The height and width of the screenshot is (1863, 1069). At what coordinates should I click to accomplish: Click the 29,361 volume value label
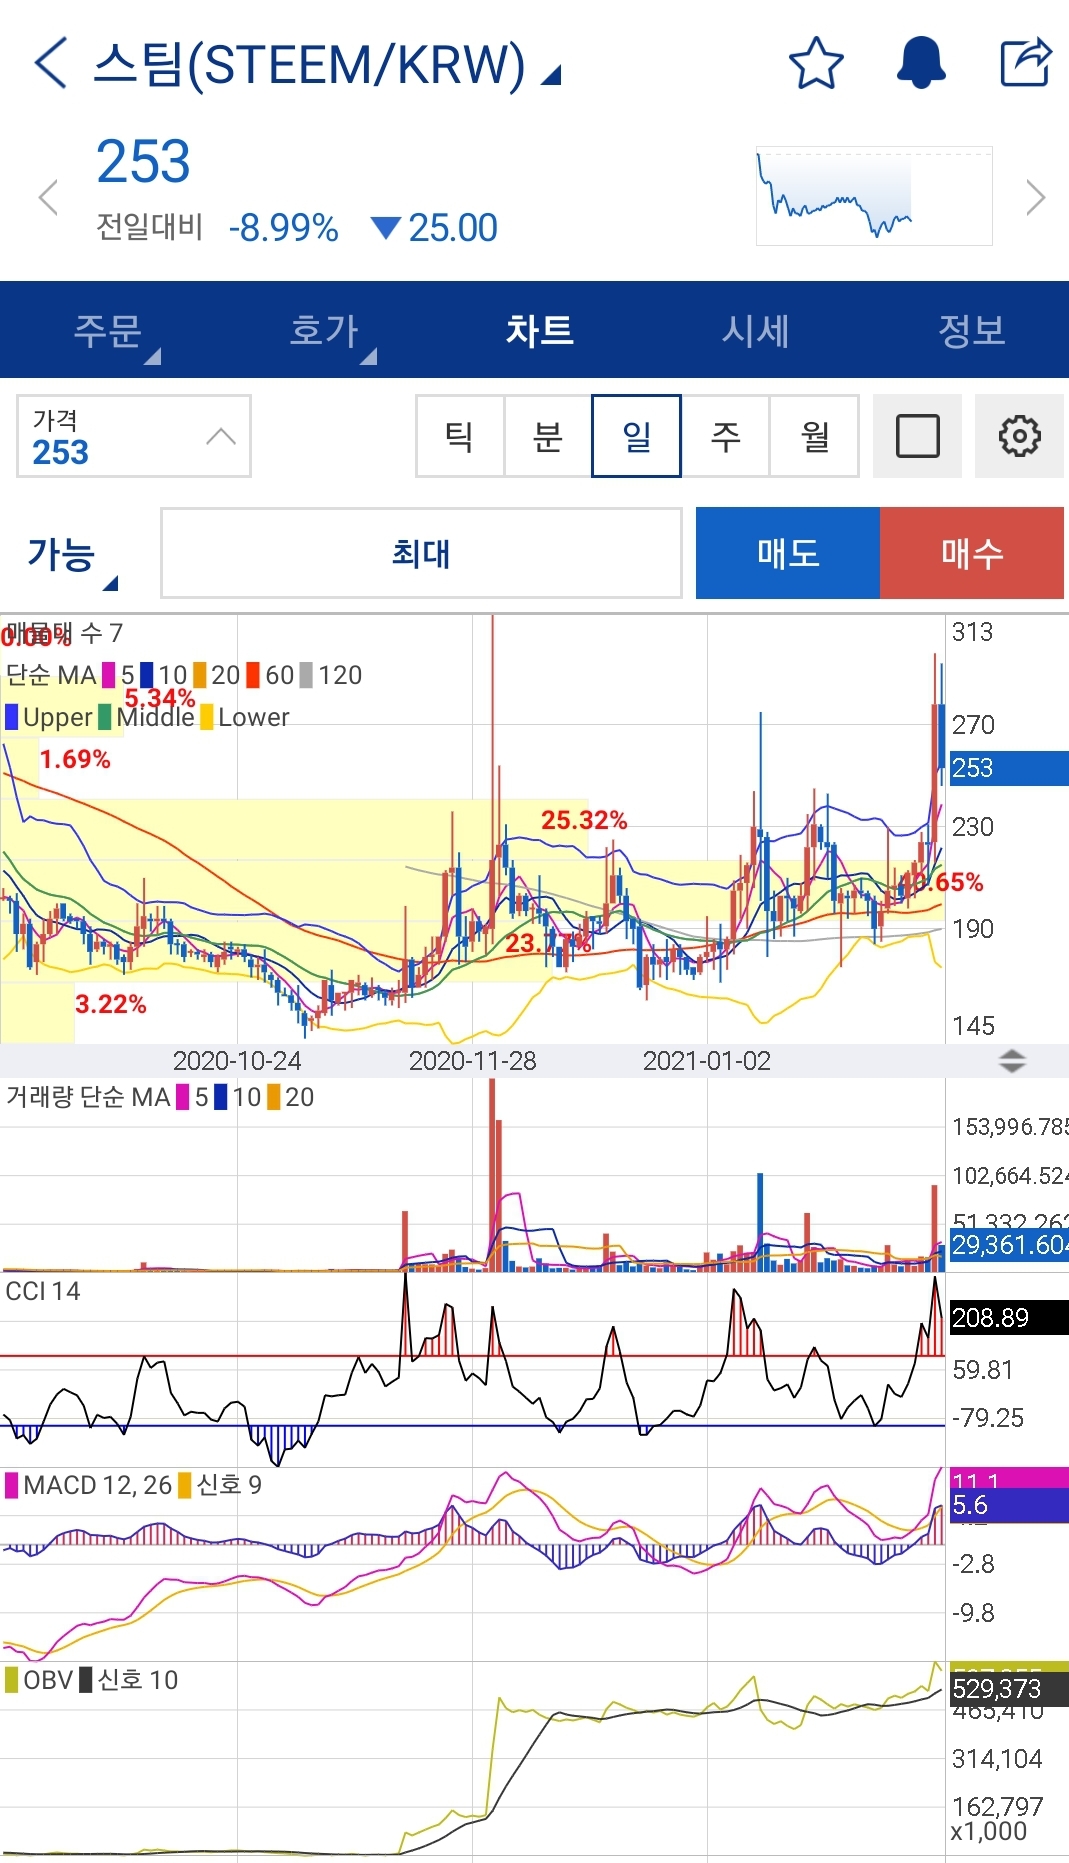pos(1008,1245)
